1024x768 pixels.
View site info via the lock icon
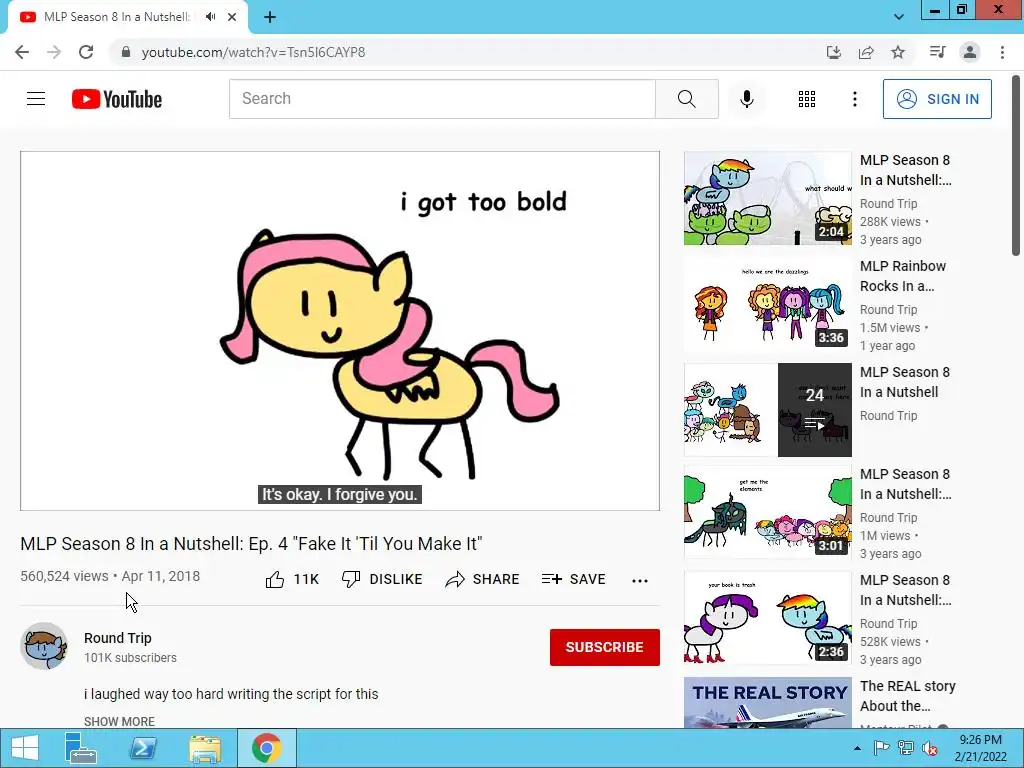[125, 52]
